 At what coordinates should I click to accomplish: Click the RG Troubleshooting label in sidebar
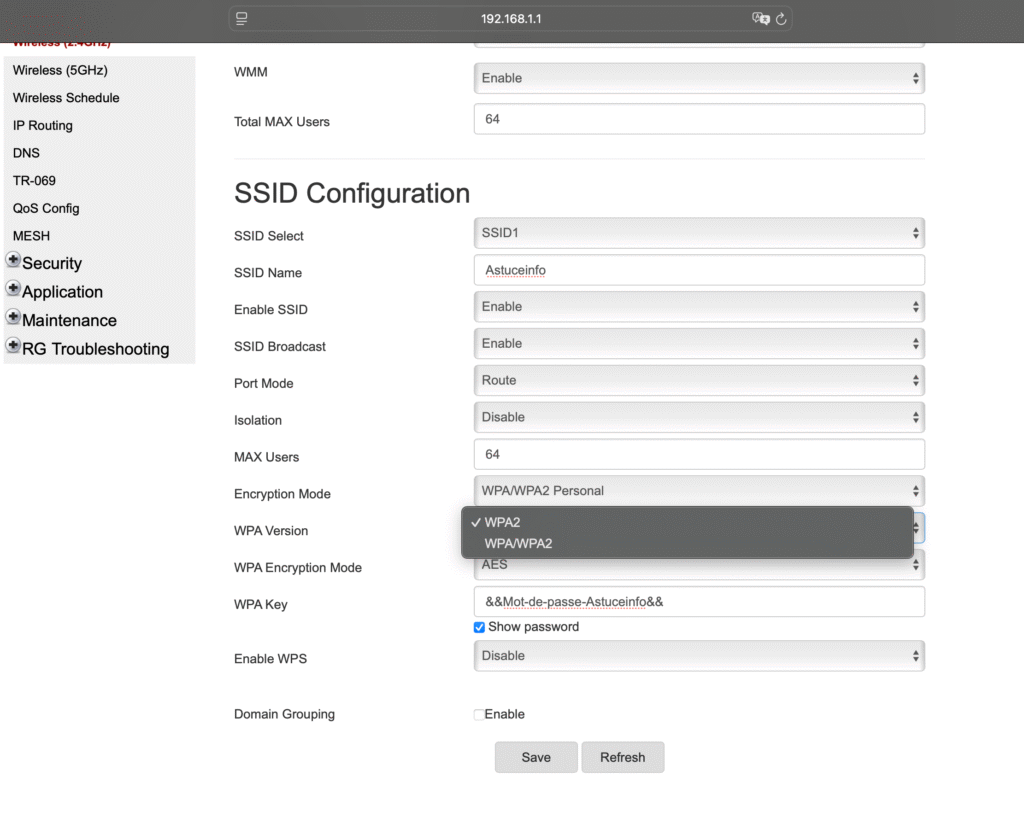pos(96,349)
